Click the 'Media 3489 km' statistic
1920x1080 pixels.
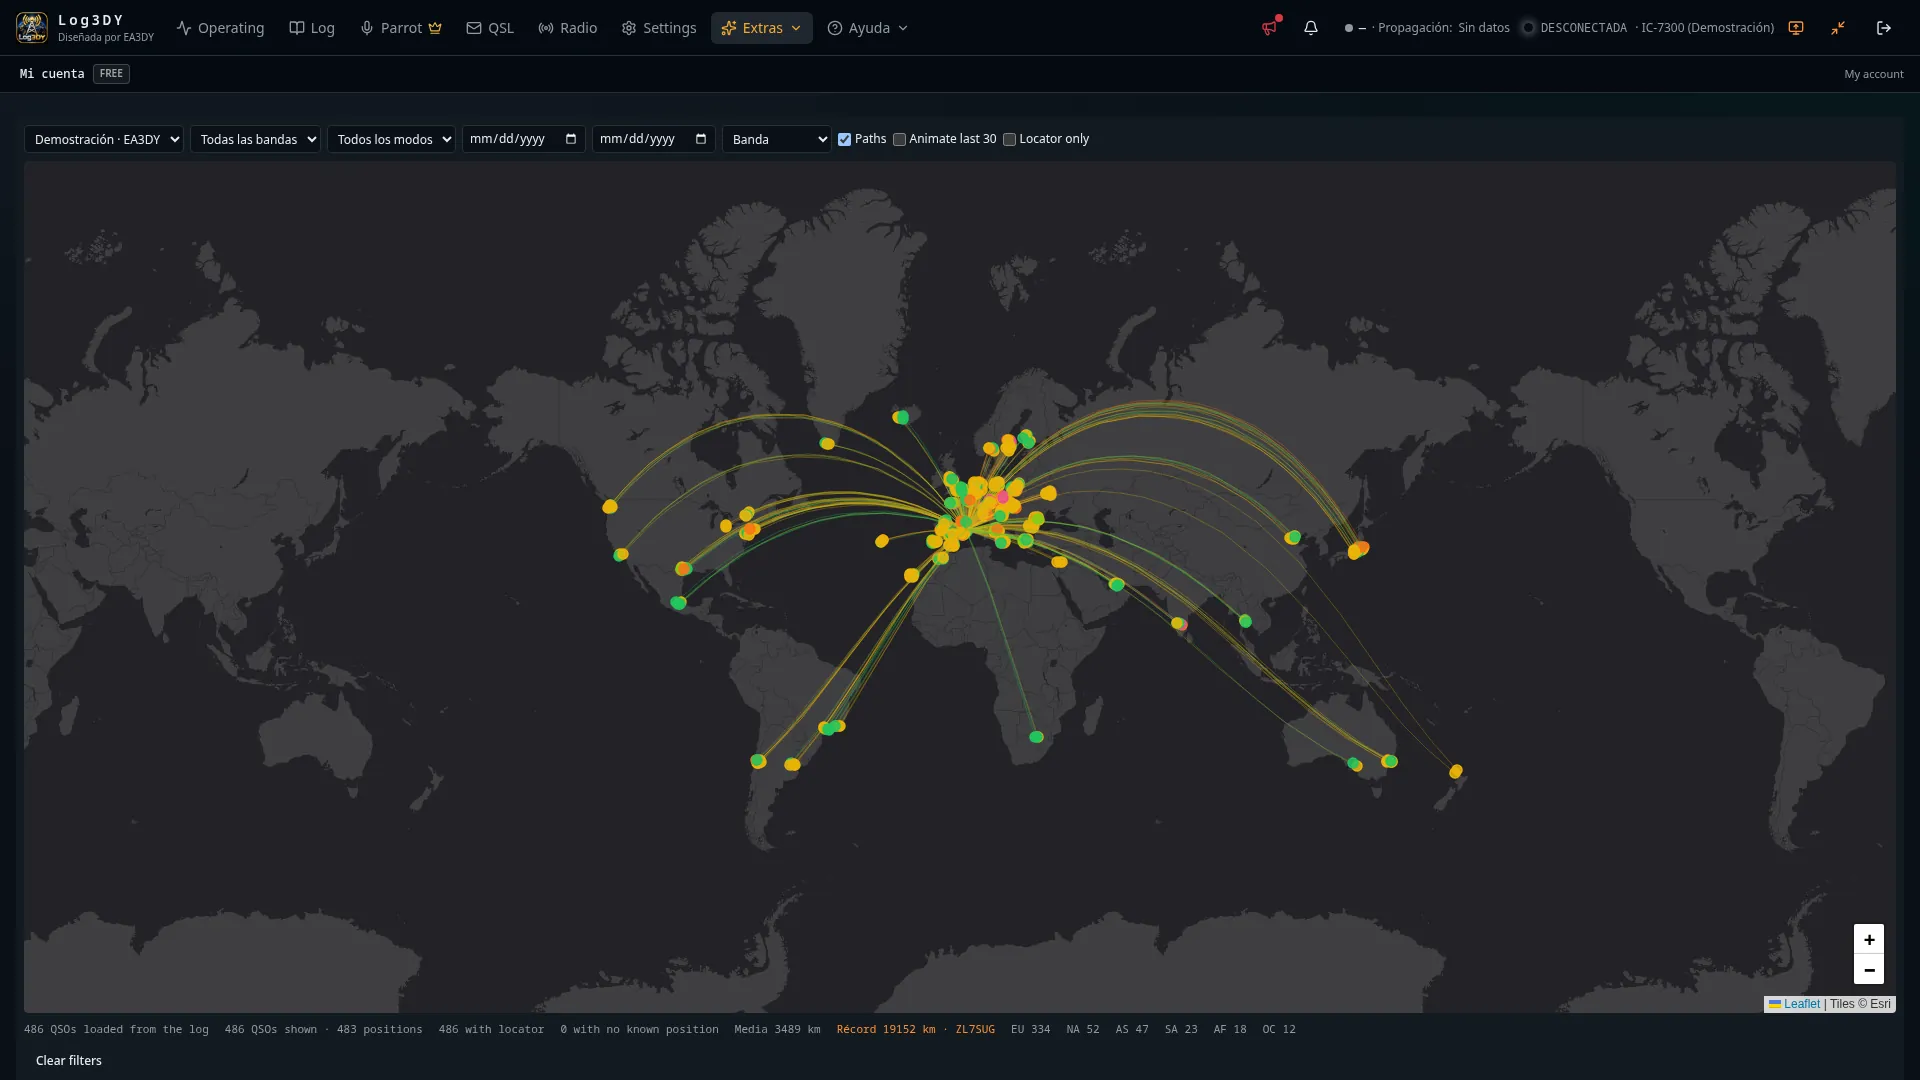click(777, 1029)
